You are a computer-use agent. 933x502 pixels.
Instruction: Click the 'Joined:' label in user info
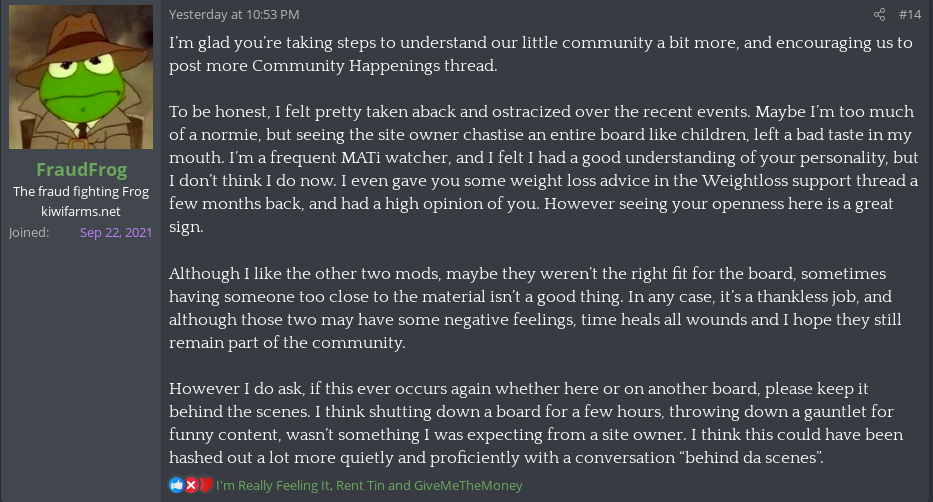(x=28, y=232)
